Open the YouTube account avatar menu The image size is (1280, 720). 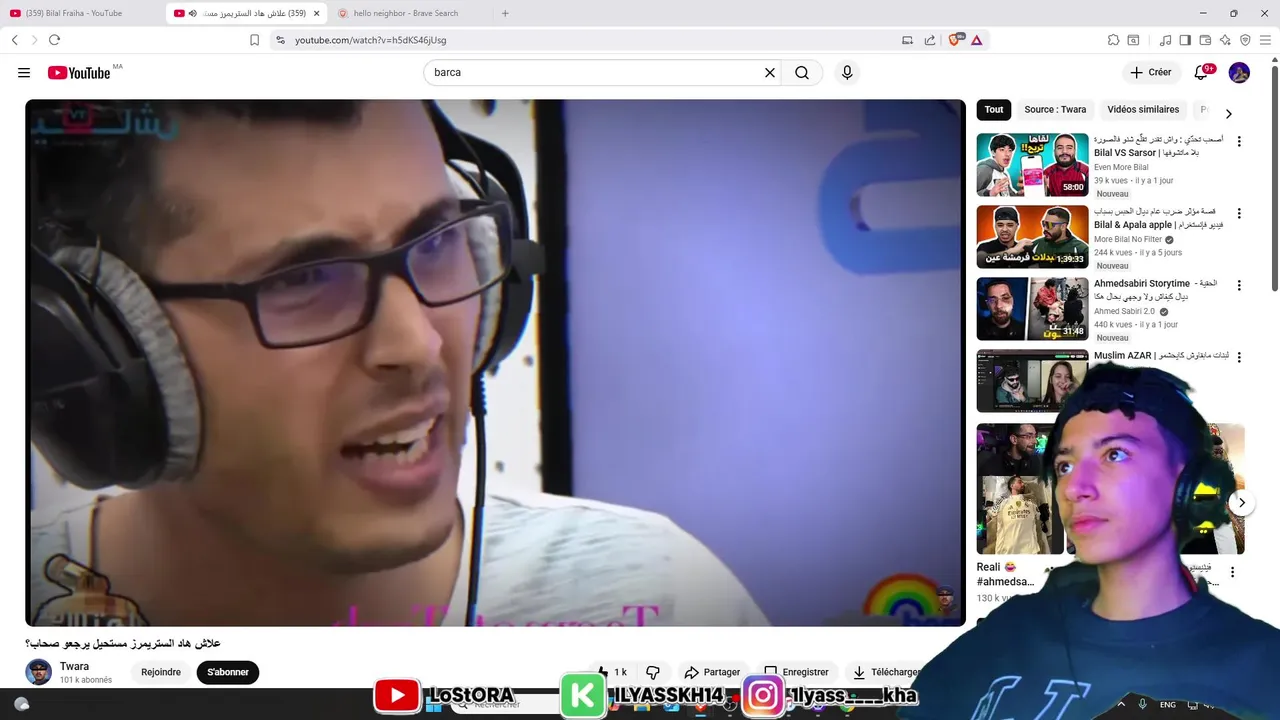pos(1239,72)
